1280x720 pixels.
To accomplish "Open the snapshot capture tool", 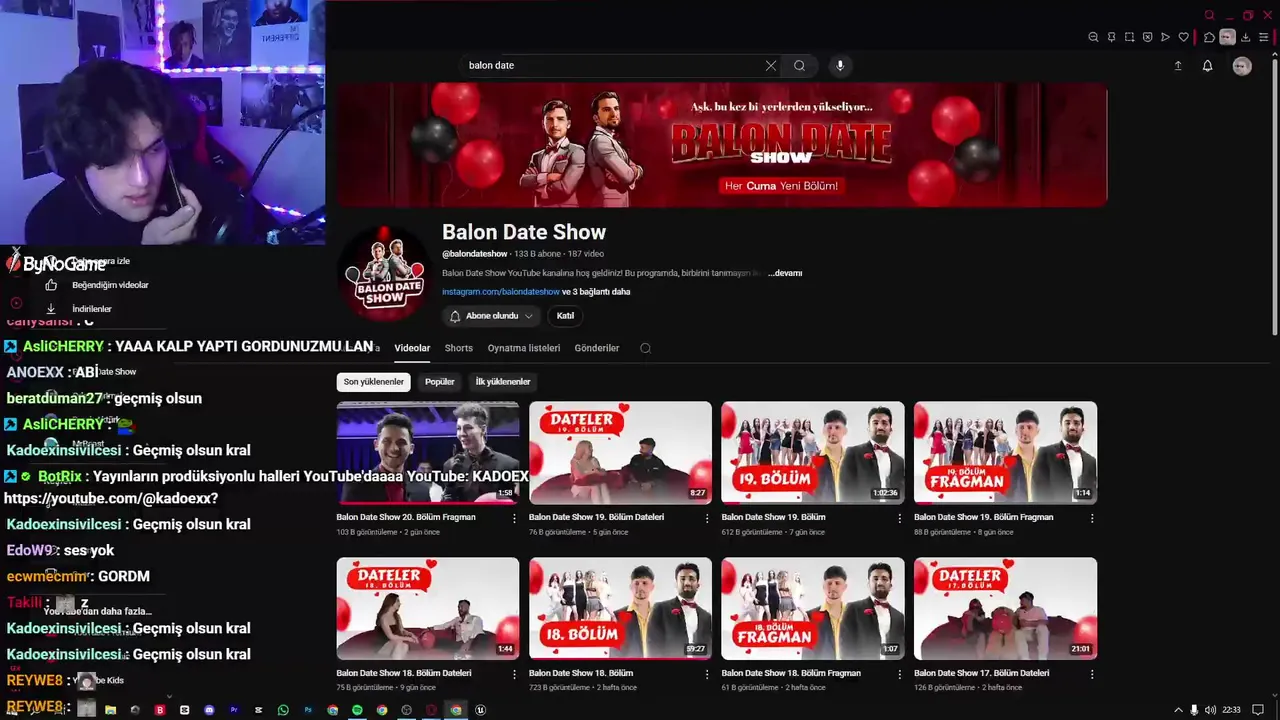I will (x=1129, y=37).
